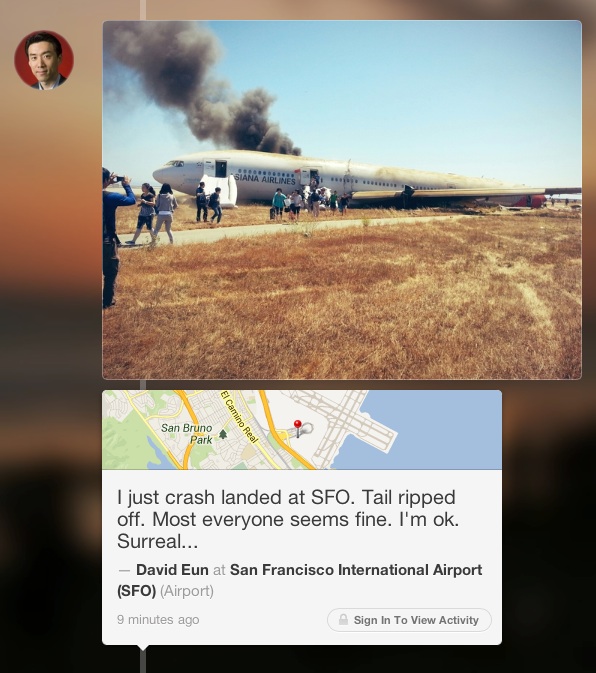Image resolution: width=596 pixels, height=673 pixels.
Task: Click the crash landed status text
Action: point(288,519)
